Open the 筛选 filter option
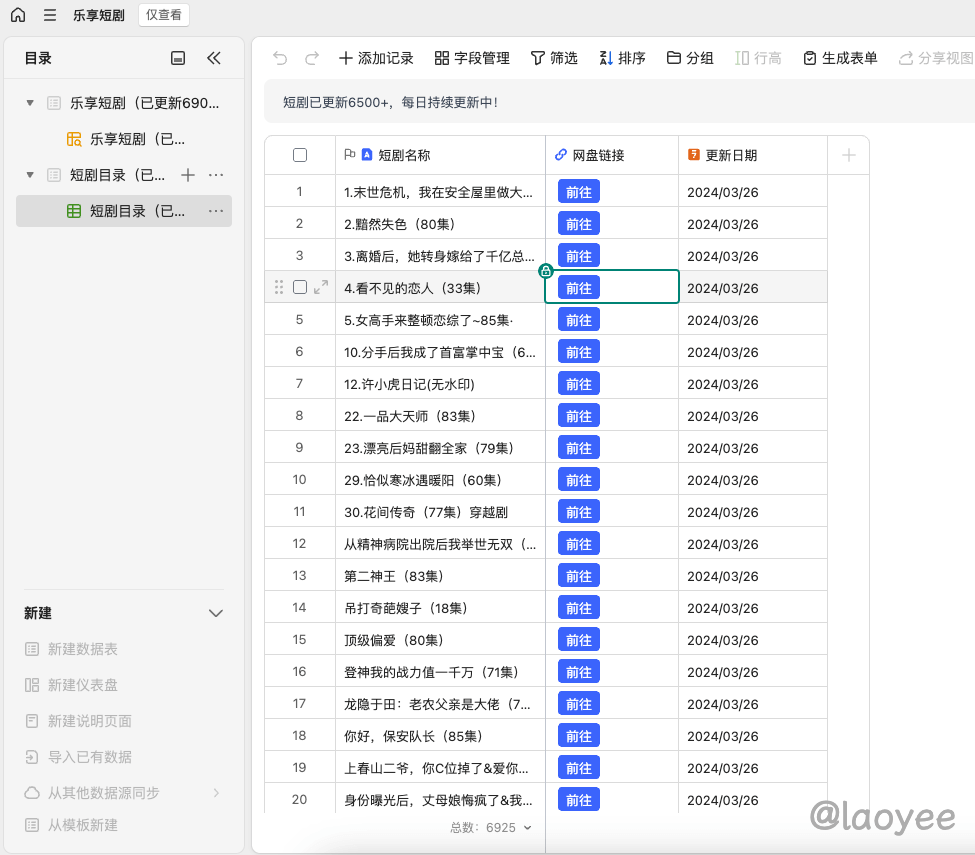 (554, 58)
